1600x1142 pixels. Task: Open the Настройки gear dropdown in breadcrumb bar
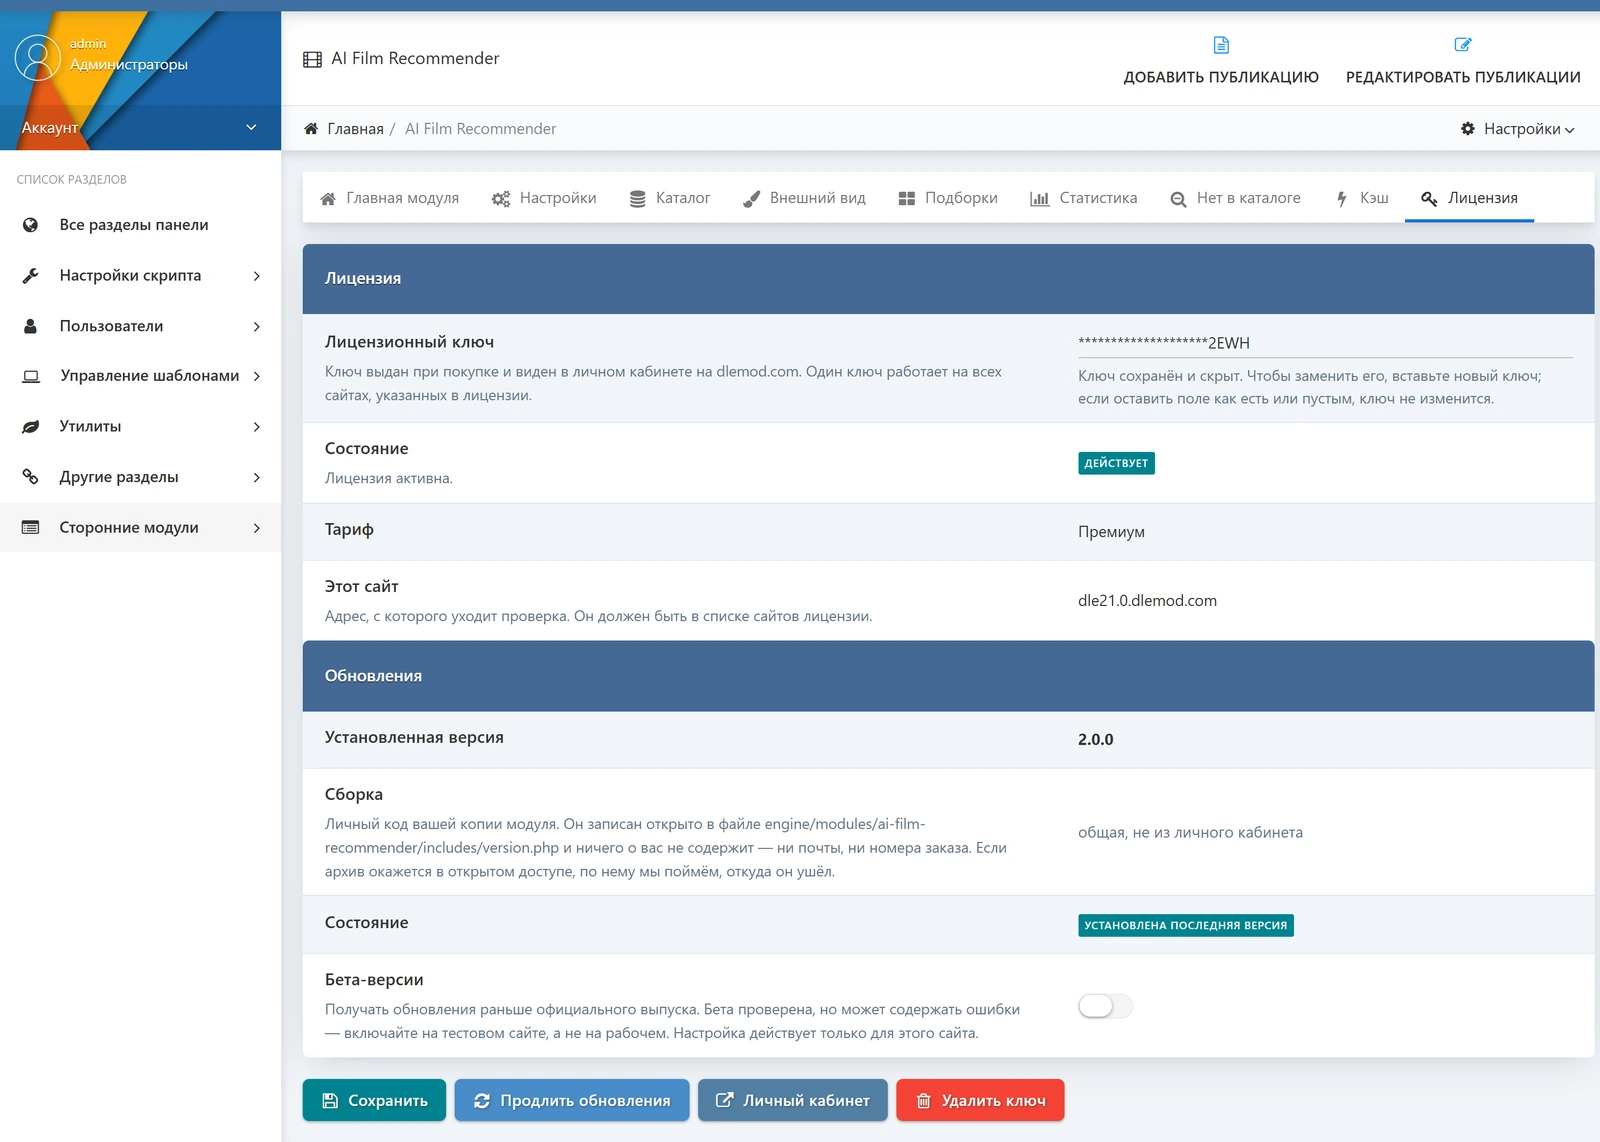click(1517, 129)
